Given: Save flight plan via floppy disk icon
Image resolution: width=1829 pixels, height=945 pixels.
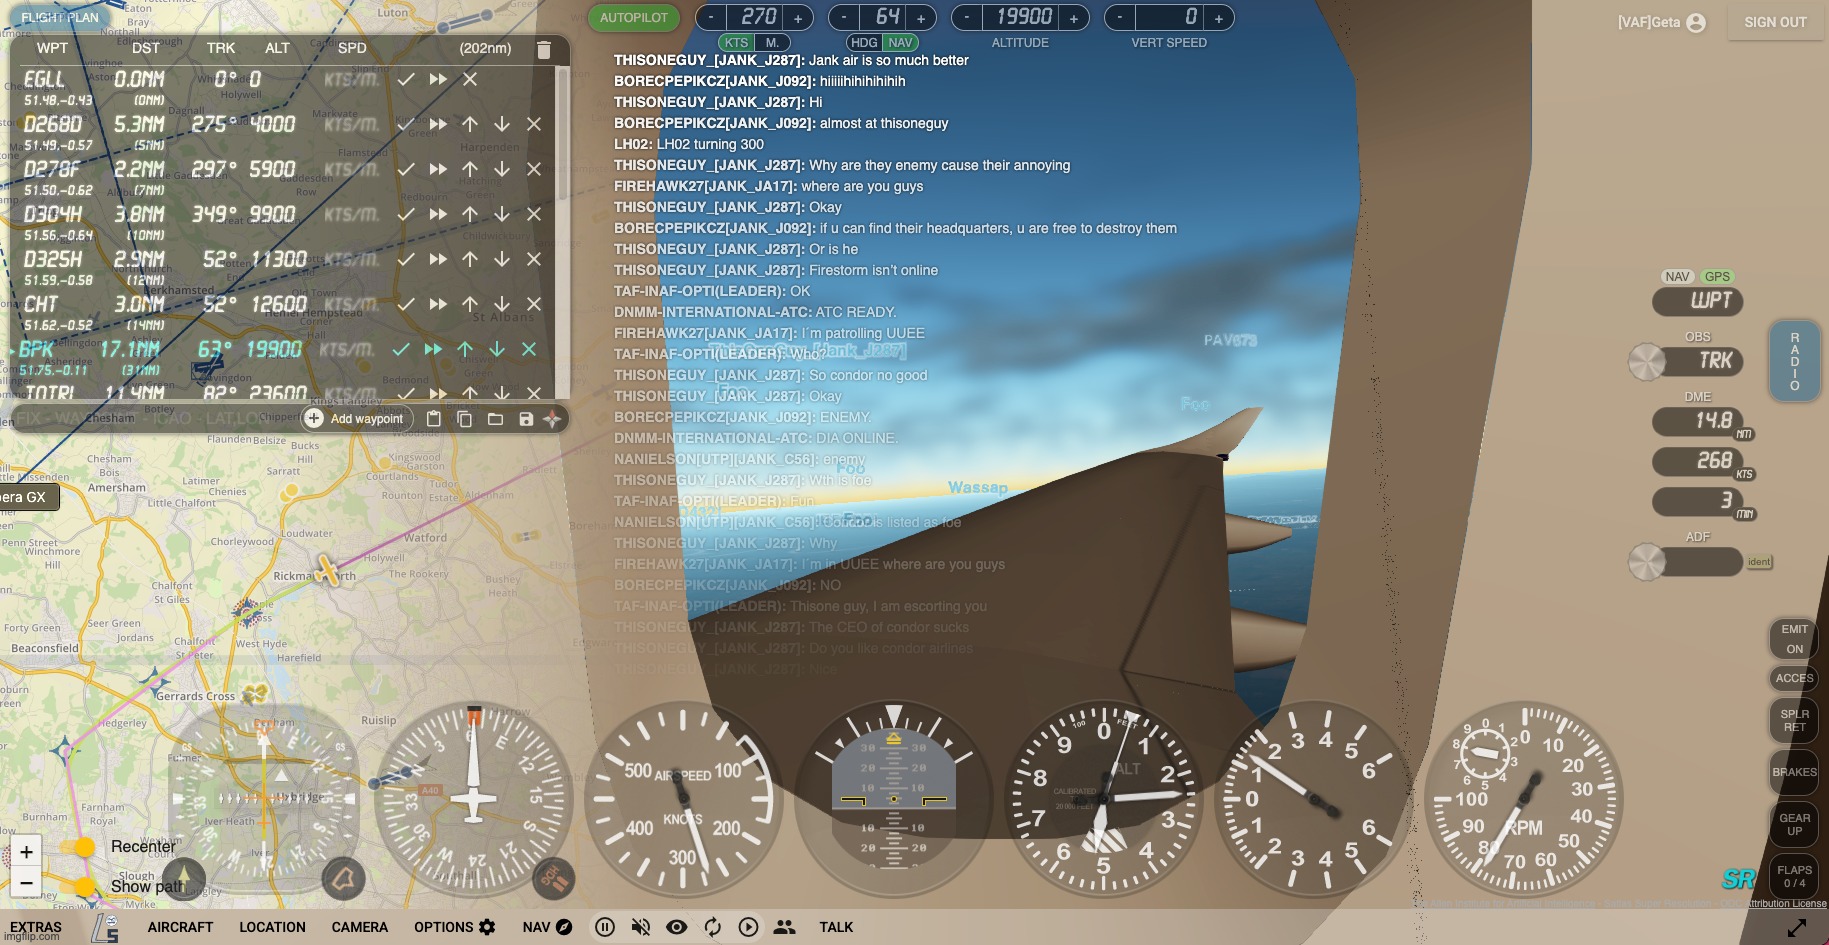Looking at the screenshot, I should click(x=526, y=419).
